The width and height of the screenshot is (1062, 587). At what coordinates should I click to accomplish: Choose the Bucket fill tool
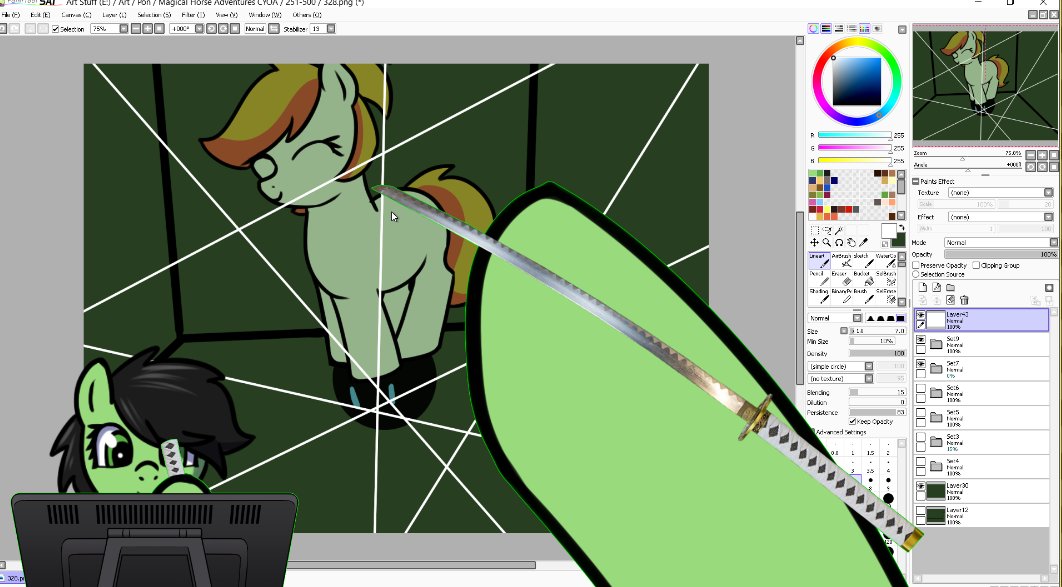coord(864,278)
